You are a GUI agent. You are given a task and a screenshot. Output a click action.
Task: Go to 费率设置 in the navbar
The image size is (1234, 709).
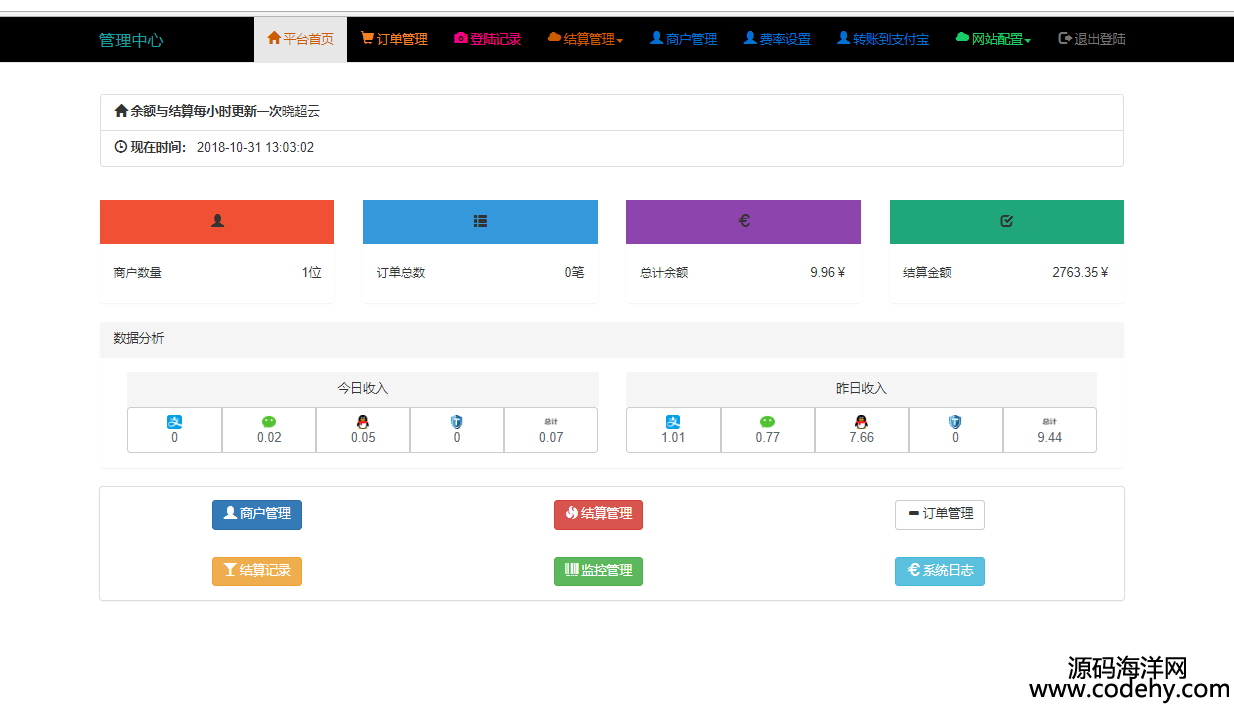777,40
